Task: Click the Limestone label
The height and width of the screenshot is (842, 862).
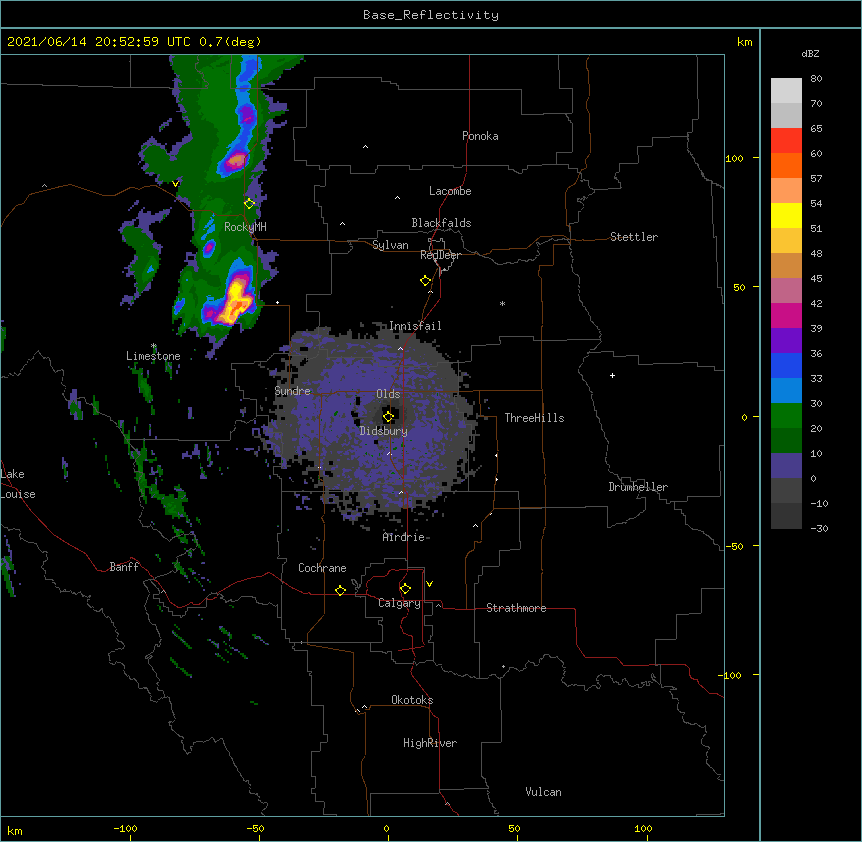Action: click(153, 356)
